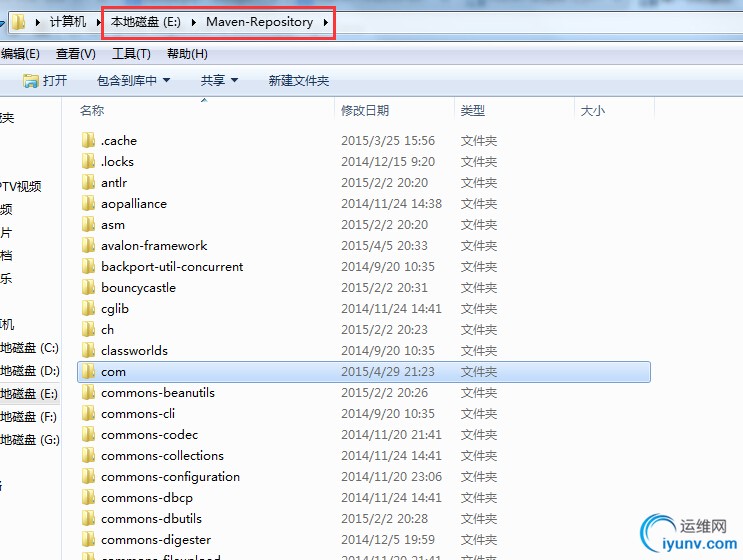Click the backport-util-concurrent folder icon

pyautogui.click(x=88, y=266)
